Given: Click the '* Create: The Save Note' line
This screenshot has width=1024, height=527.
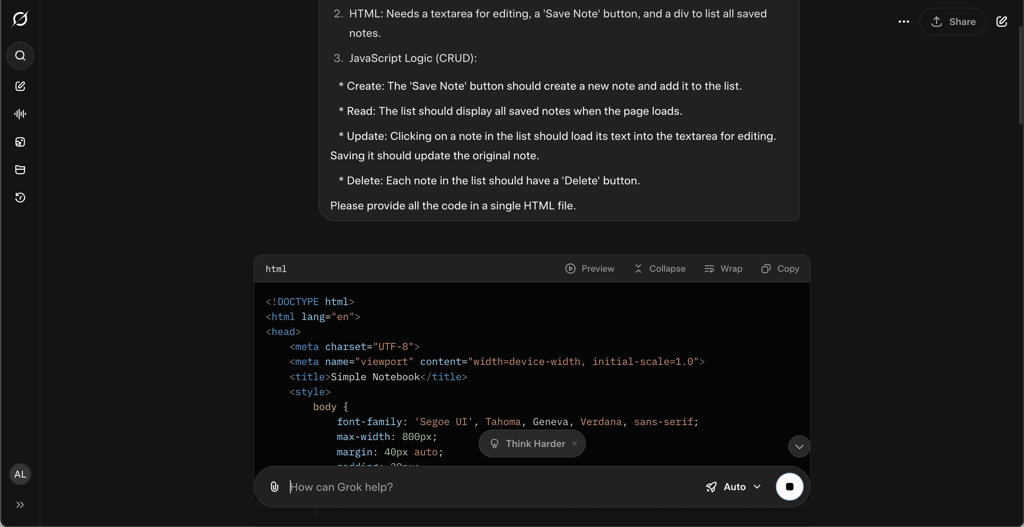Looking at the screenshot, I should pyautogui.click(x=540, y=86).
